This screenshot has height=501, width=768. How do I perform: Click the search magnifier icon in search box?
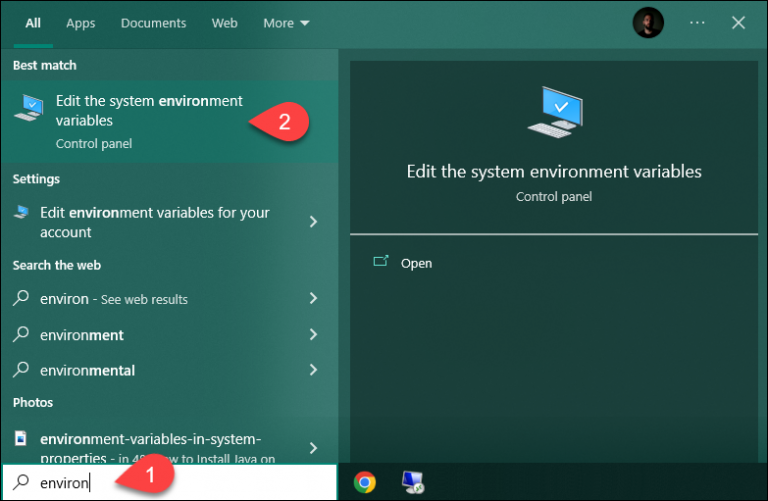21,482
